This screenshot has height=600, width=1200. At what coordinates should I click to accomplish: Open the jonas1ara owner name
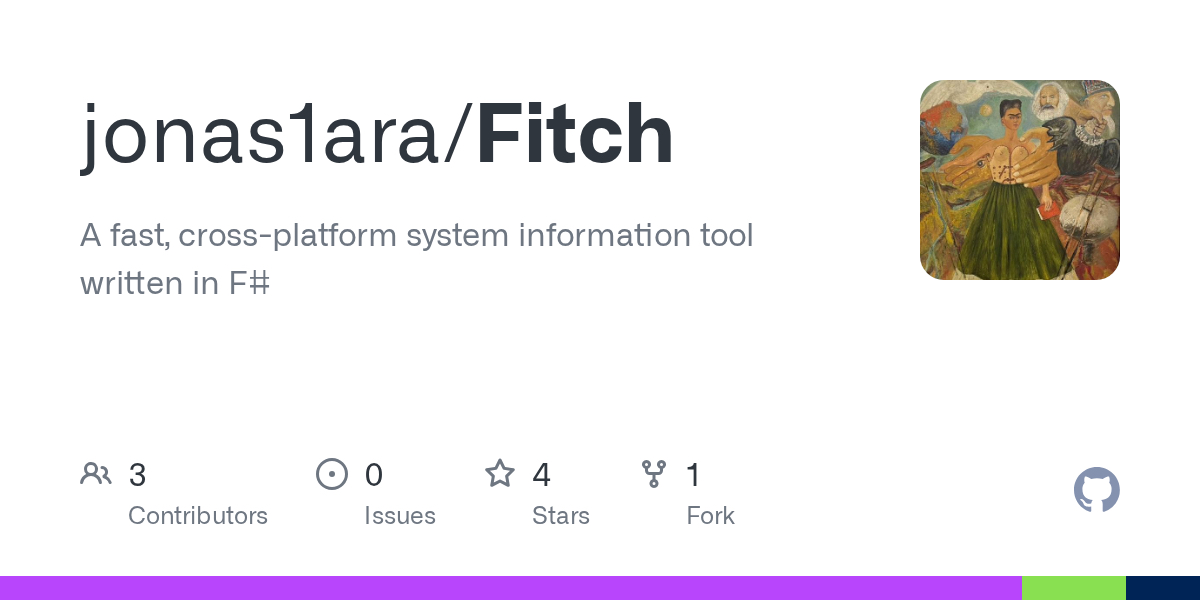268,135
